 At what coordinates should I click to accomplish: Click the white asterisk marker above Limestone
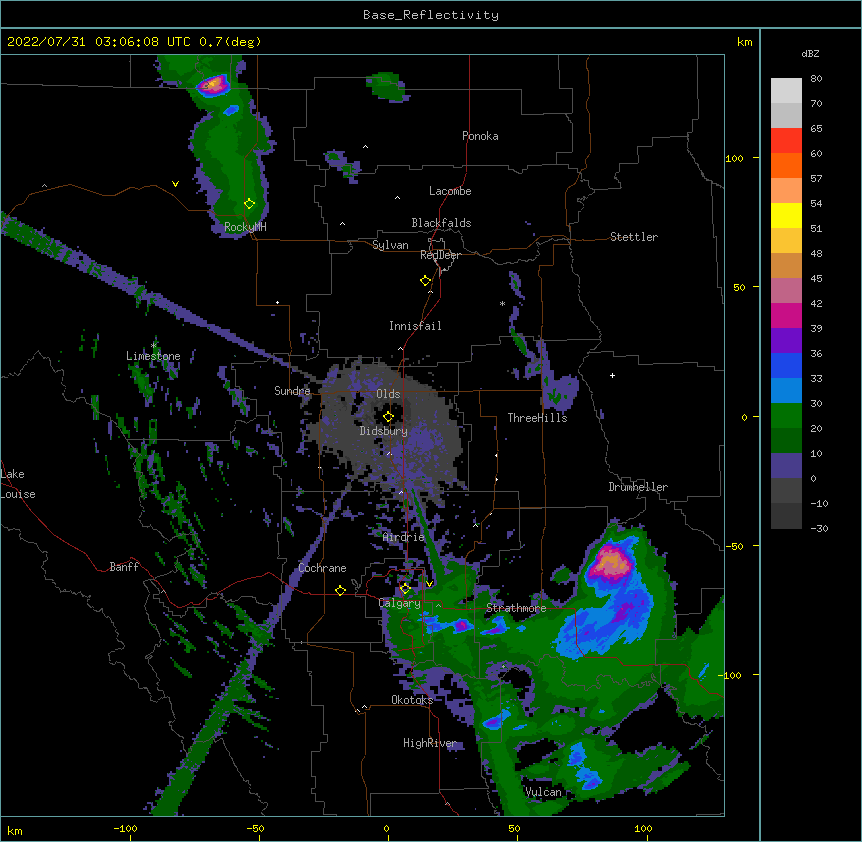154,345
